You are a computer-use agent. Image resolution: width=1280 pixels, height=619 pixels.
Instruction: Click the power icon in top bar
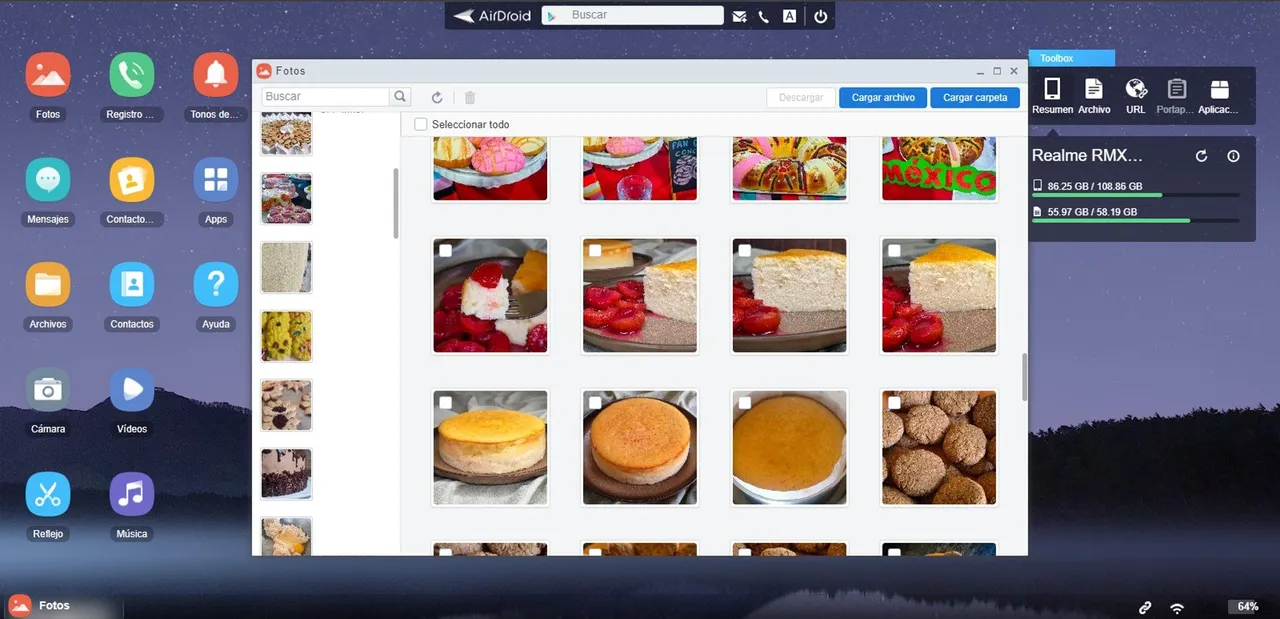(x=820, y=16)
